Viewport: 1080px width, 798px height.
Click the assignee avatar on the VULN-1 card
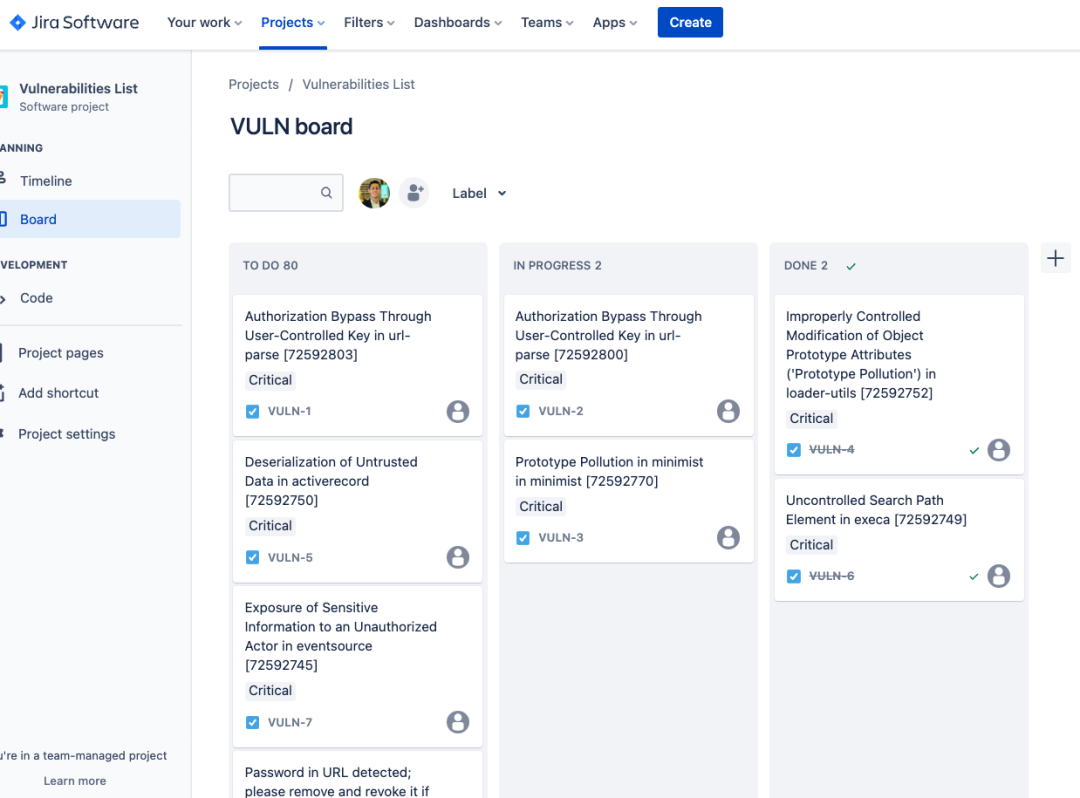click(x=458, y=411)
